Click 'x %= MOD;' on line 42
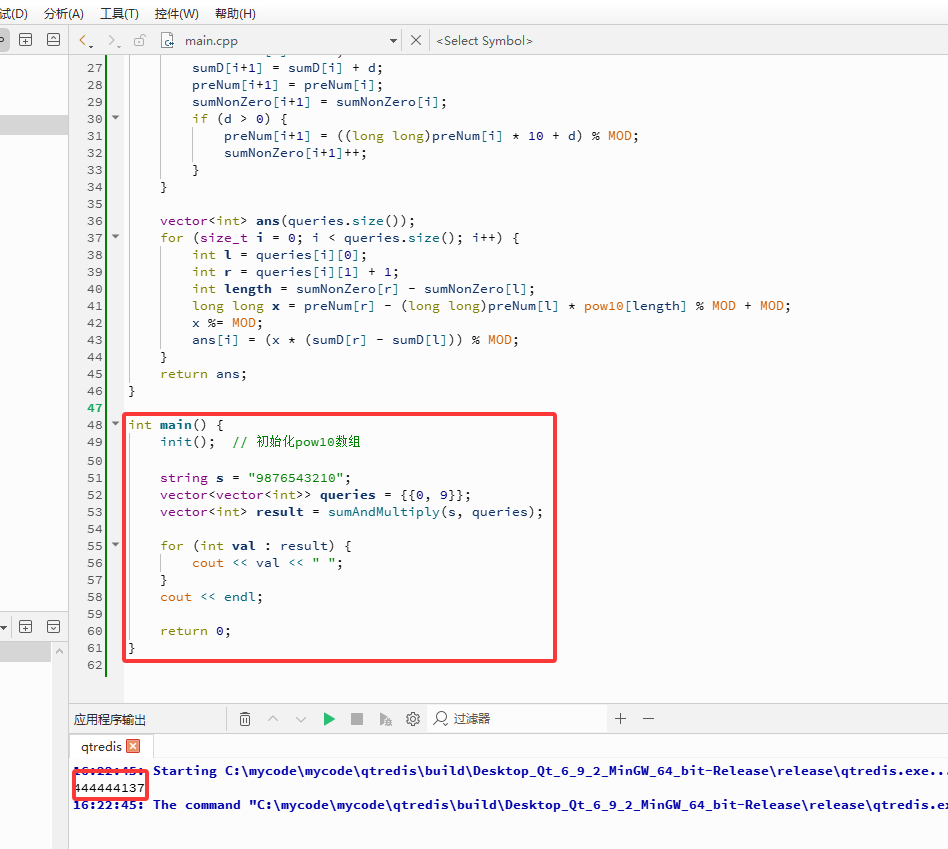 (227, 323)
